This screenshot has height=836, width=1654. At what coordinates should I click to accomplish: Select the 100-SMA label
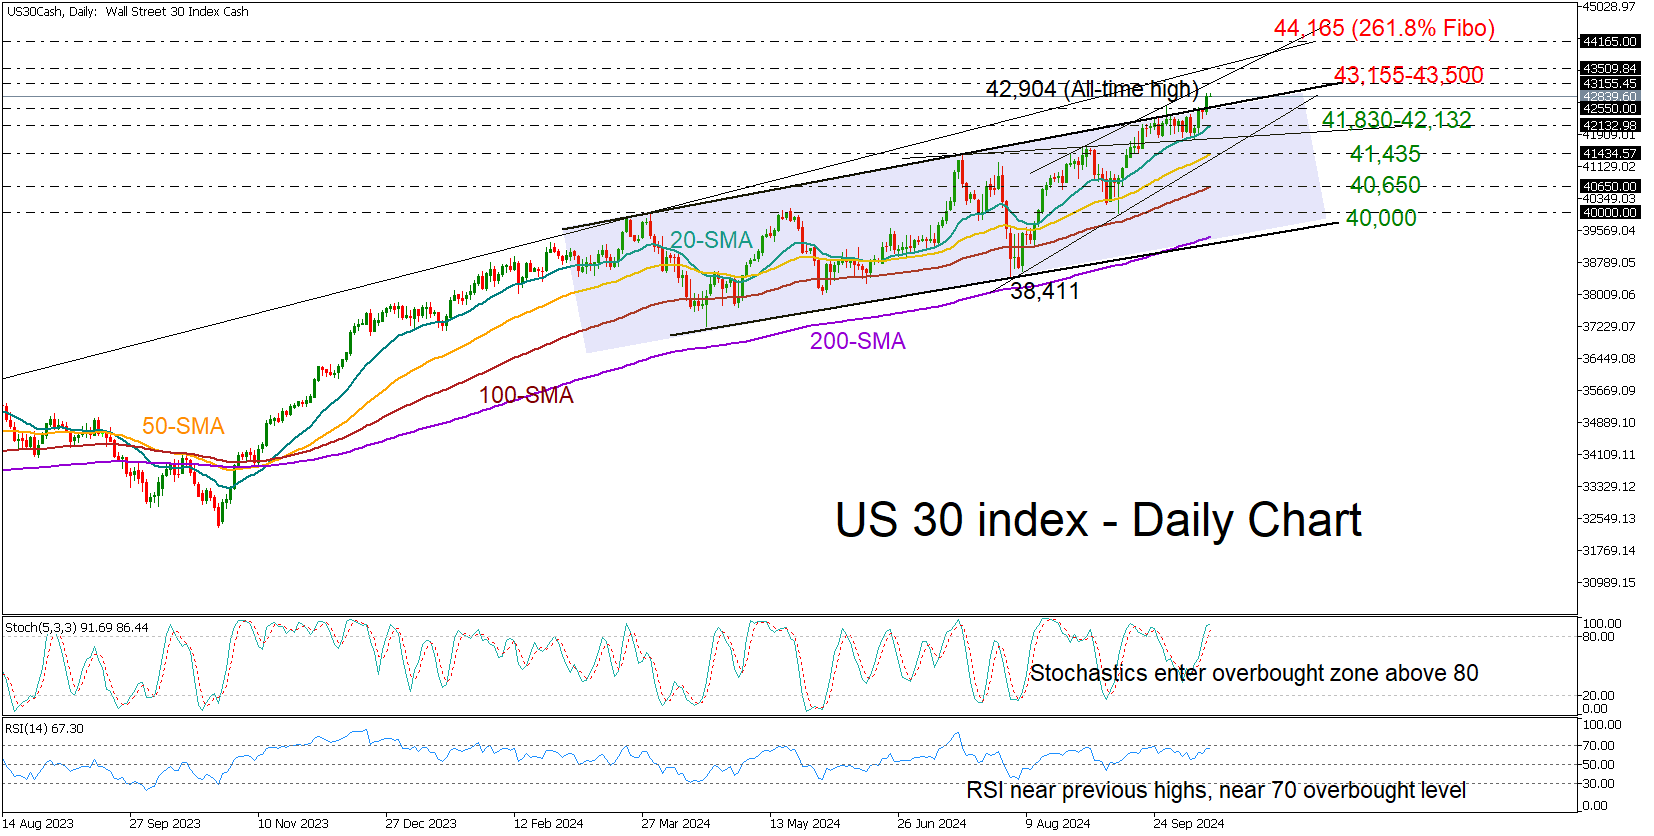pyautogui.click(x=526, y=395)
